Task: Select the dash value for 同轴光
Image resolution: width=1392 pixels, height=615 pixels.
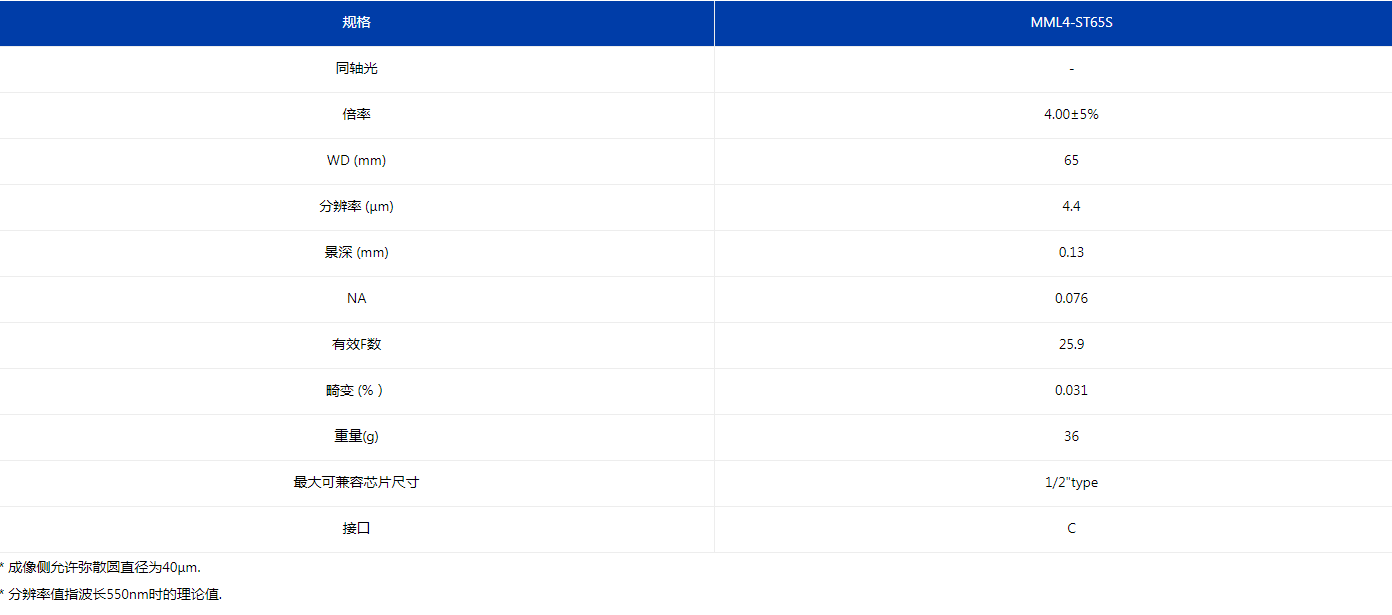Action: (x=1071, y=69)
